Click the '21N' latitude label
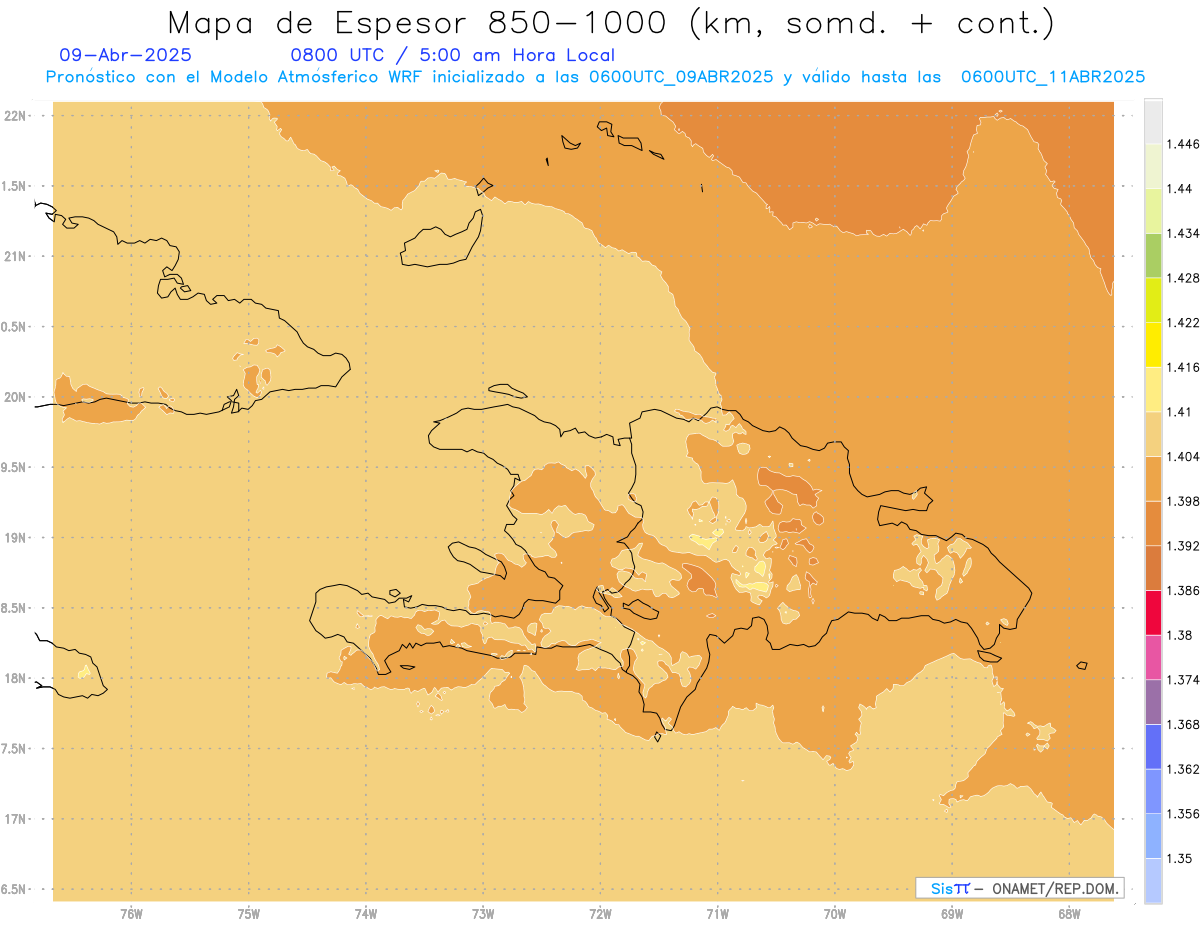 click(15, 256)
